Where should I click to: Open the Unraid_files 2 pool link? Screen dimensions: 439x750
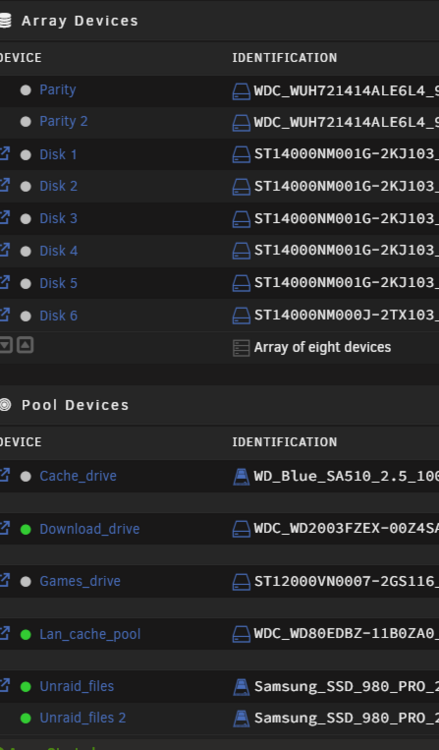point(83,718)
